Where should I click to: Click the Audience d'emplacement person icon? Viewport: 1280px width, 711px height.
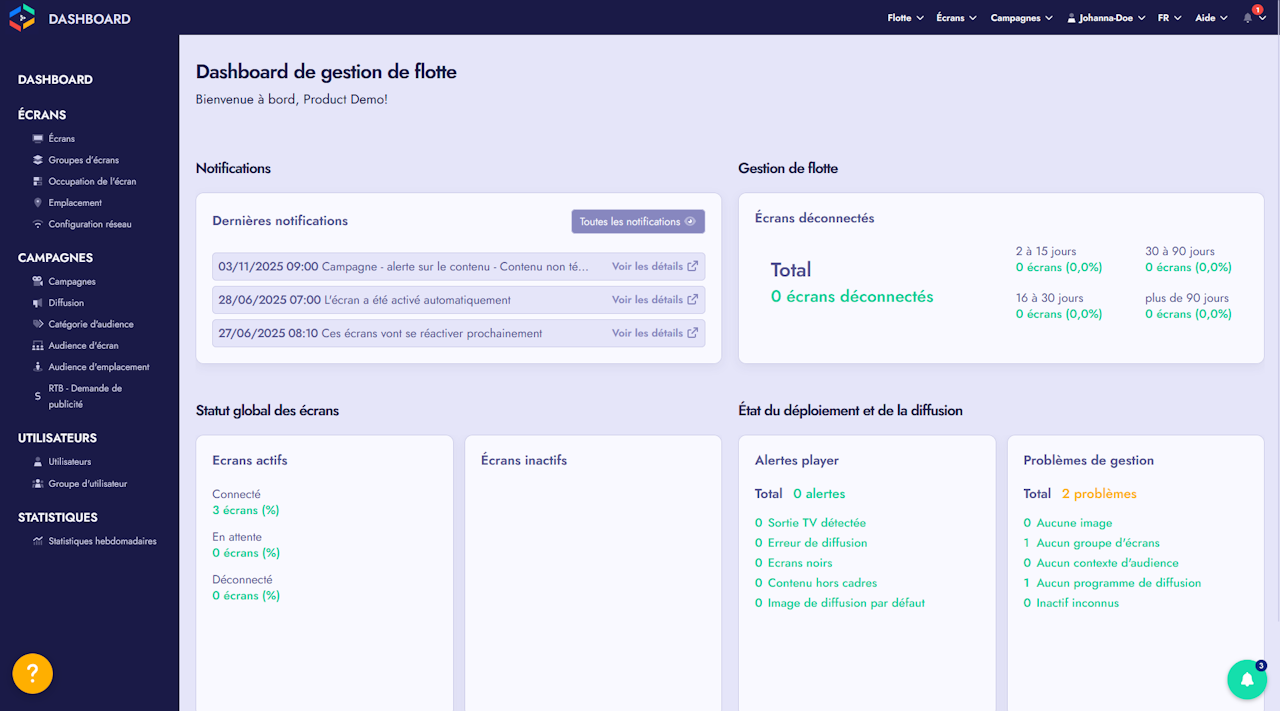38,367
